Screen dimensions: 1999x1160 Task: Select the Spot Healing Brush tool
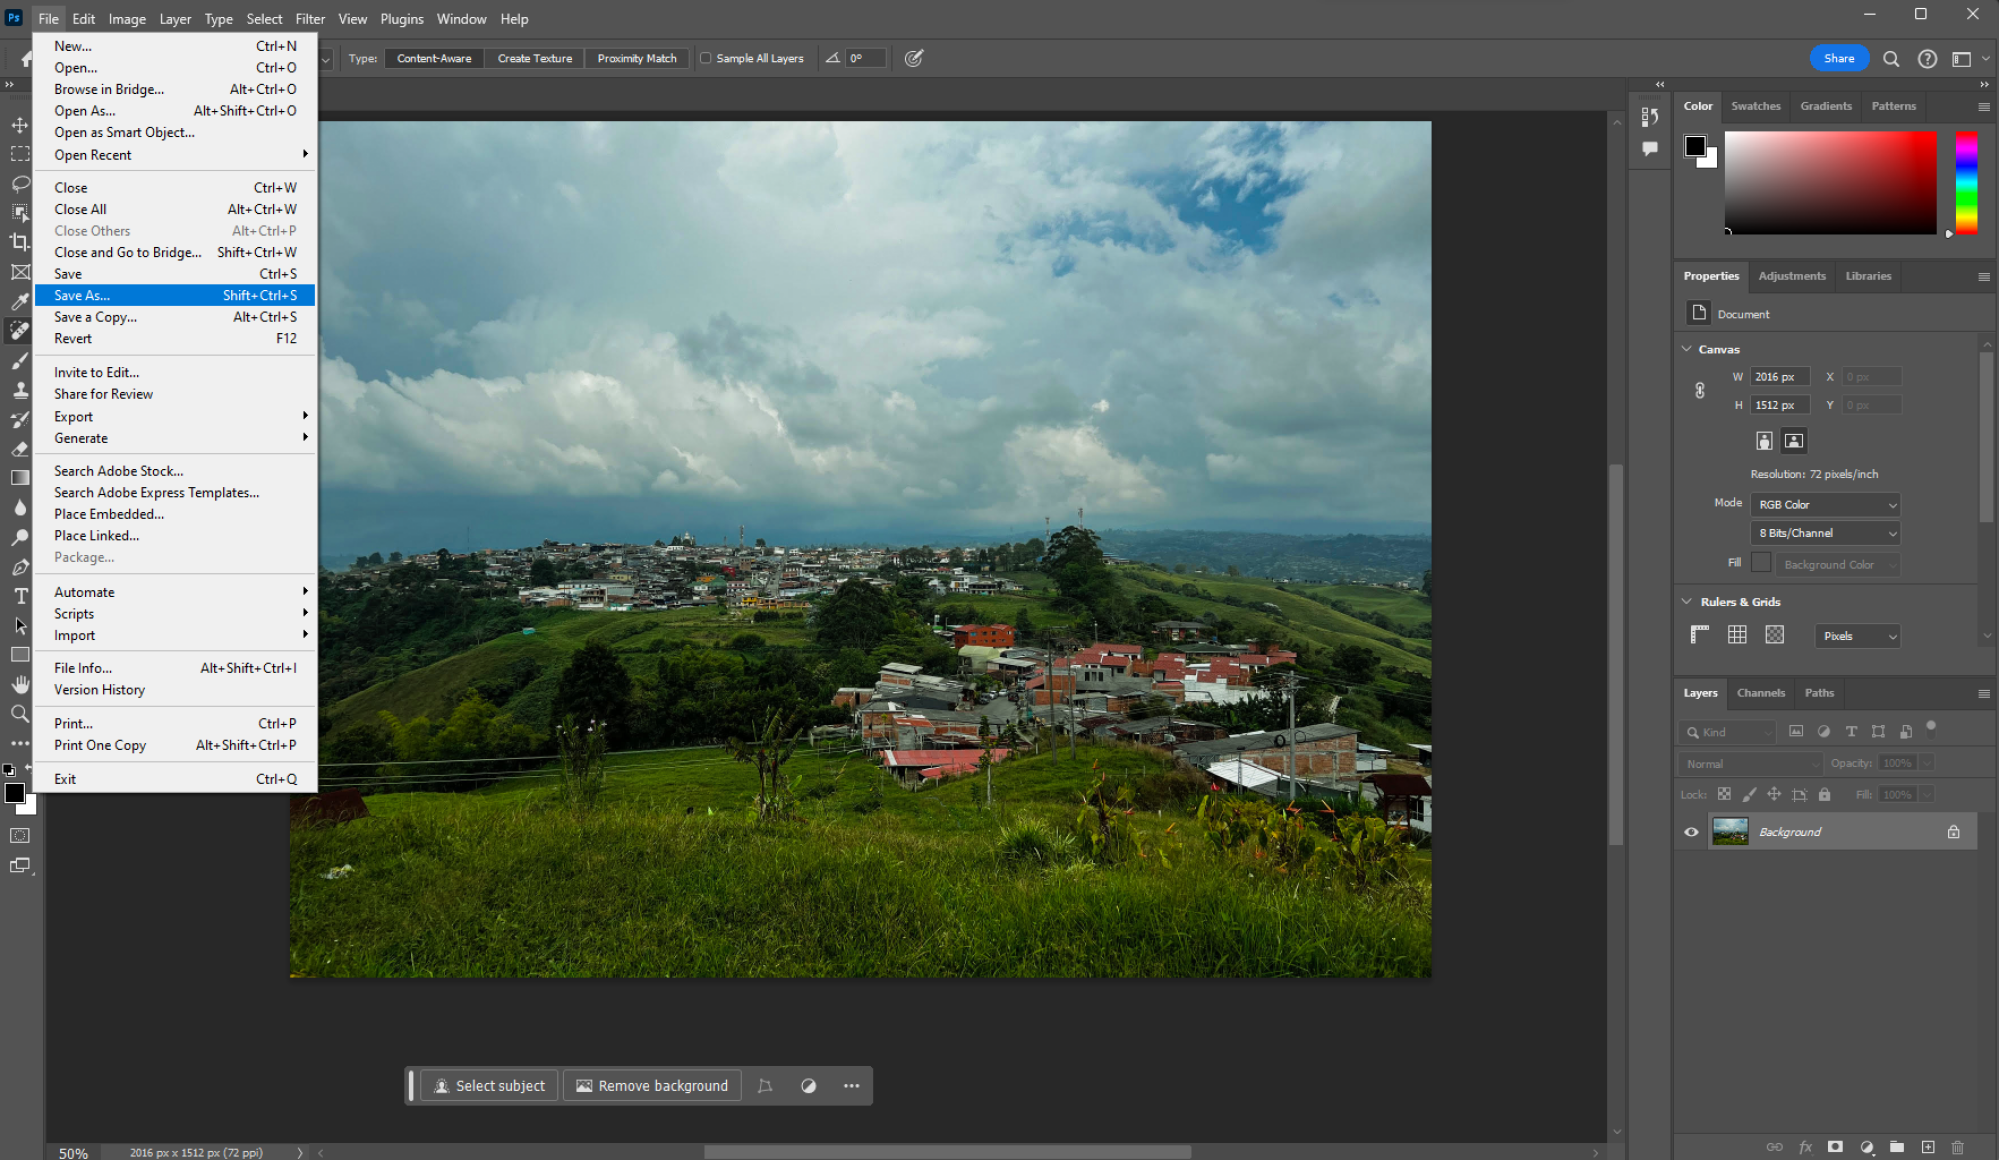(x=19, y=330)
